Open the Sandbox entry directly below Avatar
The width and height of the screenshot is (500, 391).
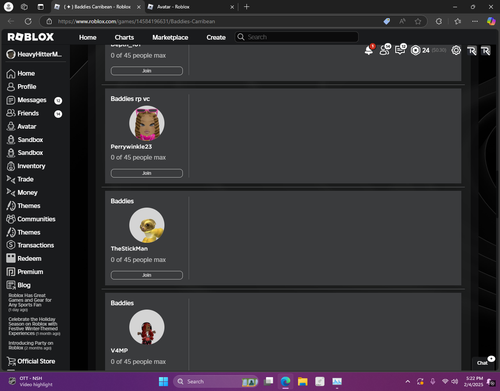(25, 140)
